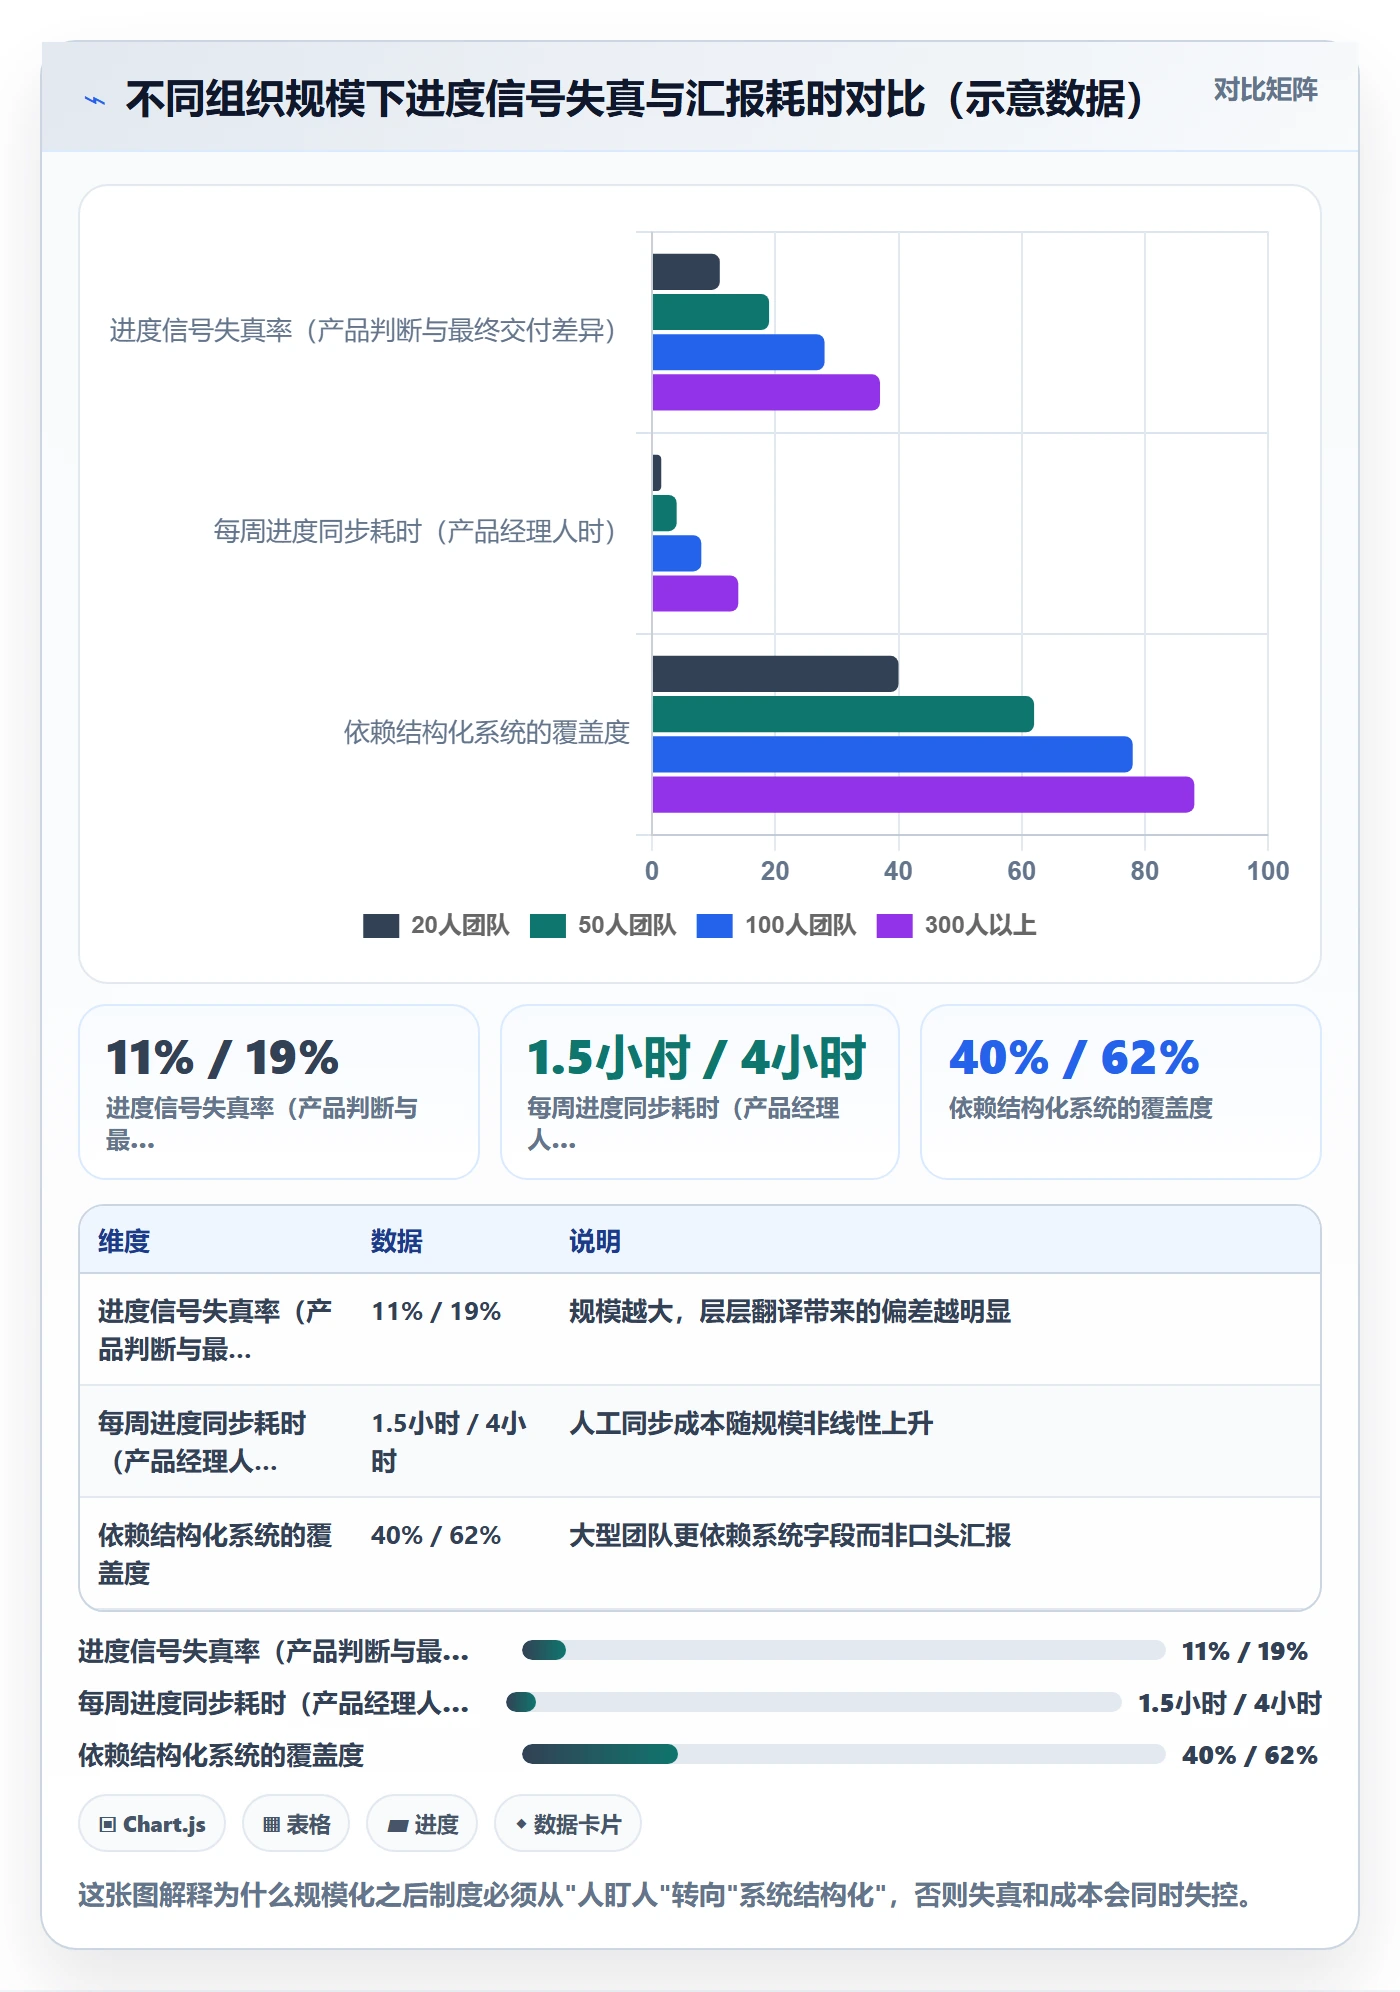Click purple 300人以上 bar in 覆盖度 group
The height and width of the screenshot is (1992, 1400).
pos(923,795)
